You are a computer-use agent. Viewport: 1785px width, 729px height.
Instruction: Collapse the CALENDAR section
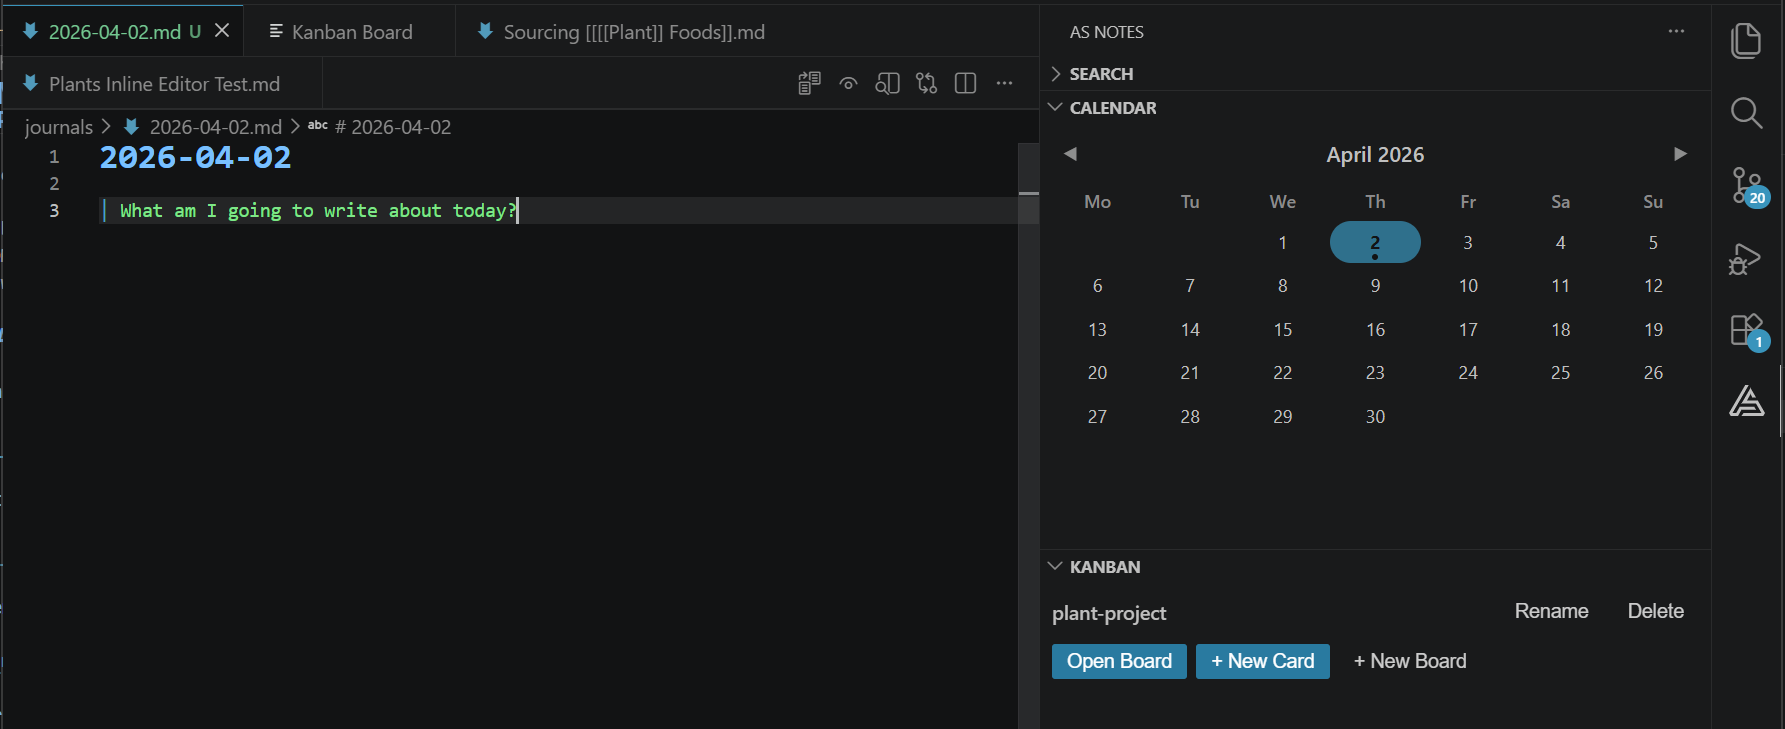point(1112,108)
